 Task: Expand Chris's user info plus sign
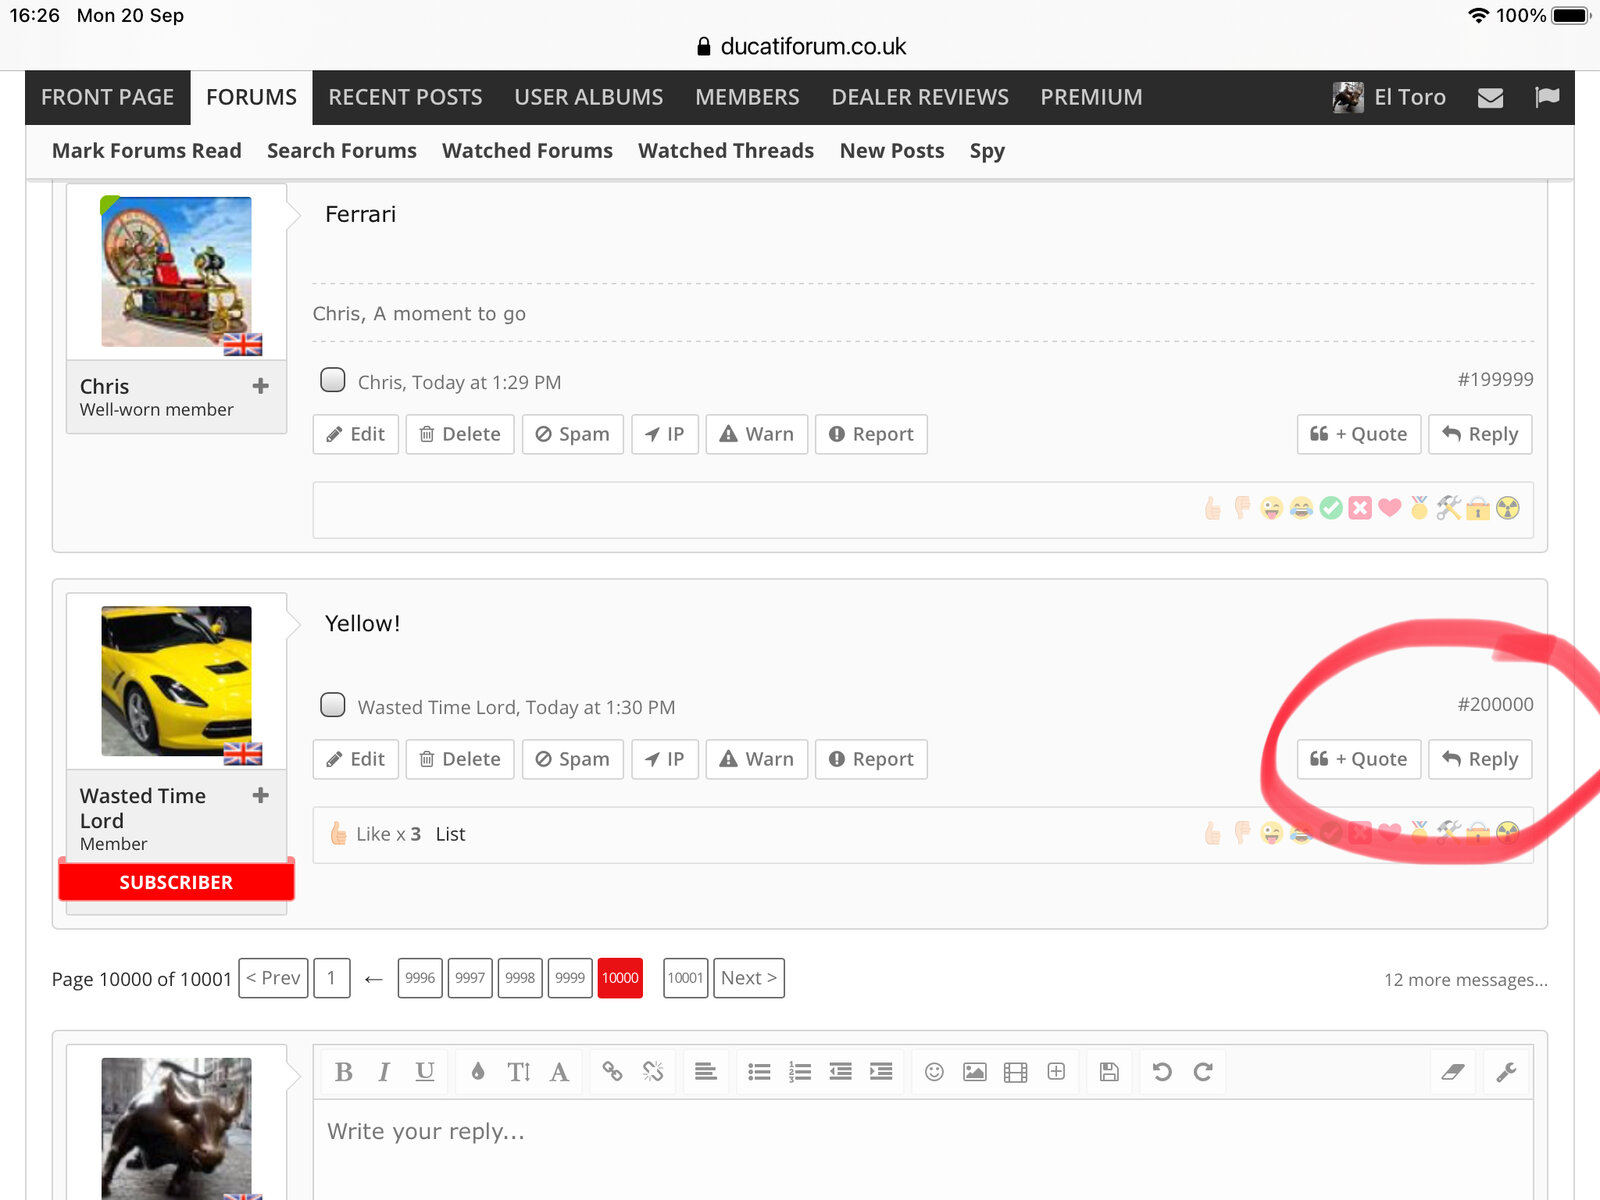261,386
